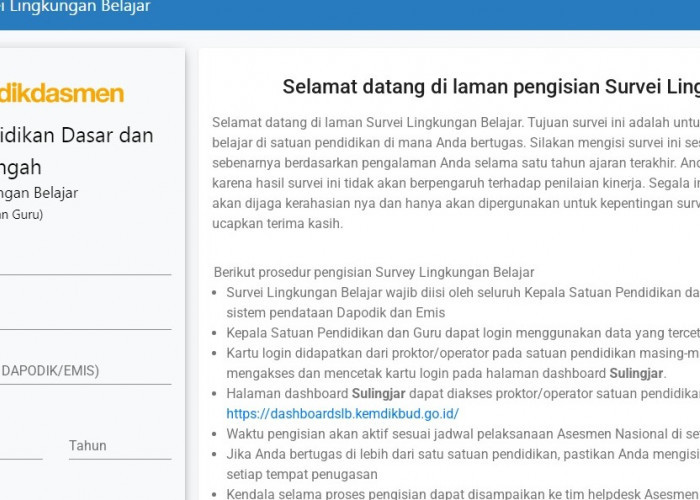The width and height of the screenshot is (700, 500).
Task: Click the sidebar title 'idikan Dasar dan'
Action: click(77, 135)
